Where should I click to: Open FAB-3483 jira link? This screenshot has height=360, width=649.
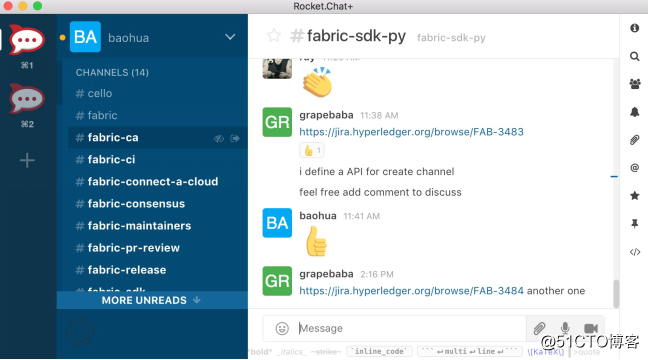click(x=411, y=132)
